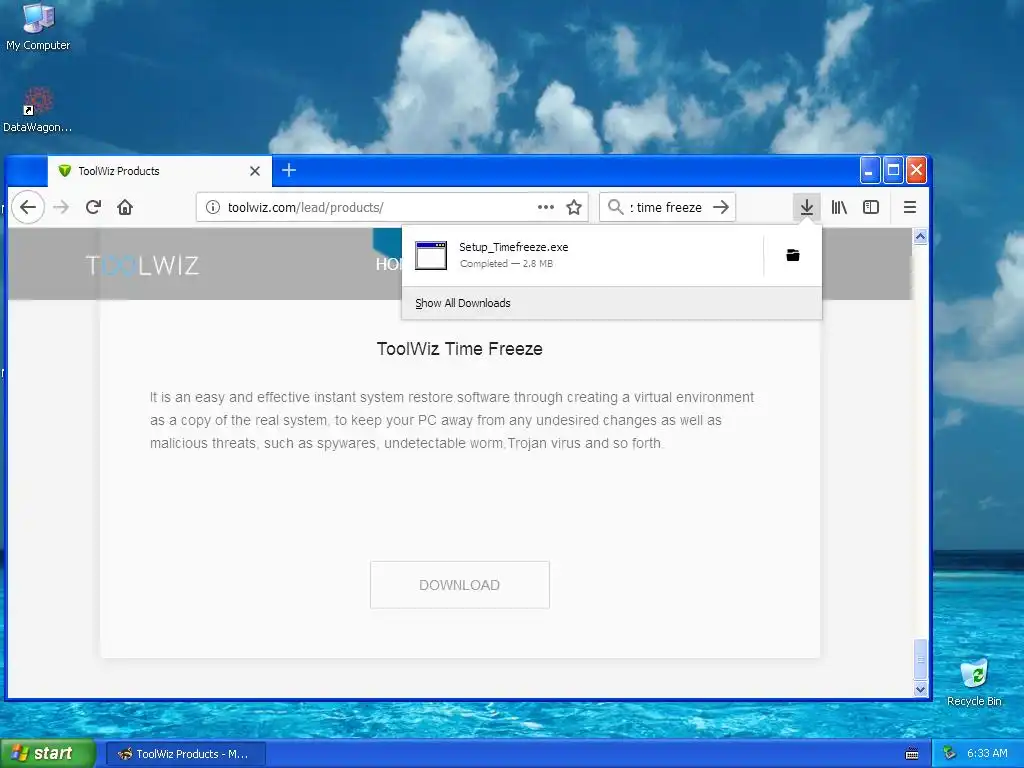Select the My Computer desktop icon
1024x768 pixels.
[x=38, y=27]
